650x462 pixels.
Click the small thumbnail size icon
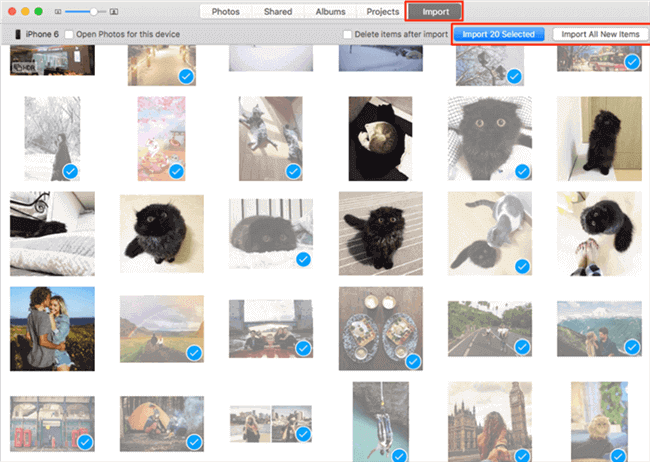pyautogui.click(x=58, y=12)
